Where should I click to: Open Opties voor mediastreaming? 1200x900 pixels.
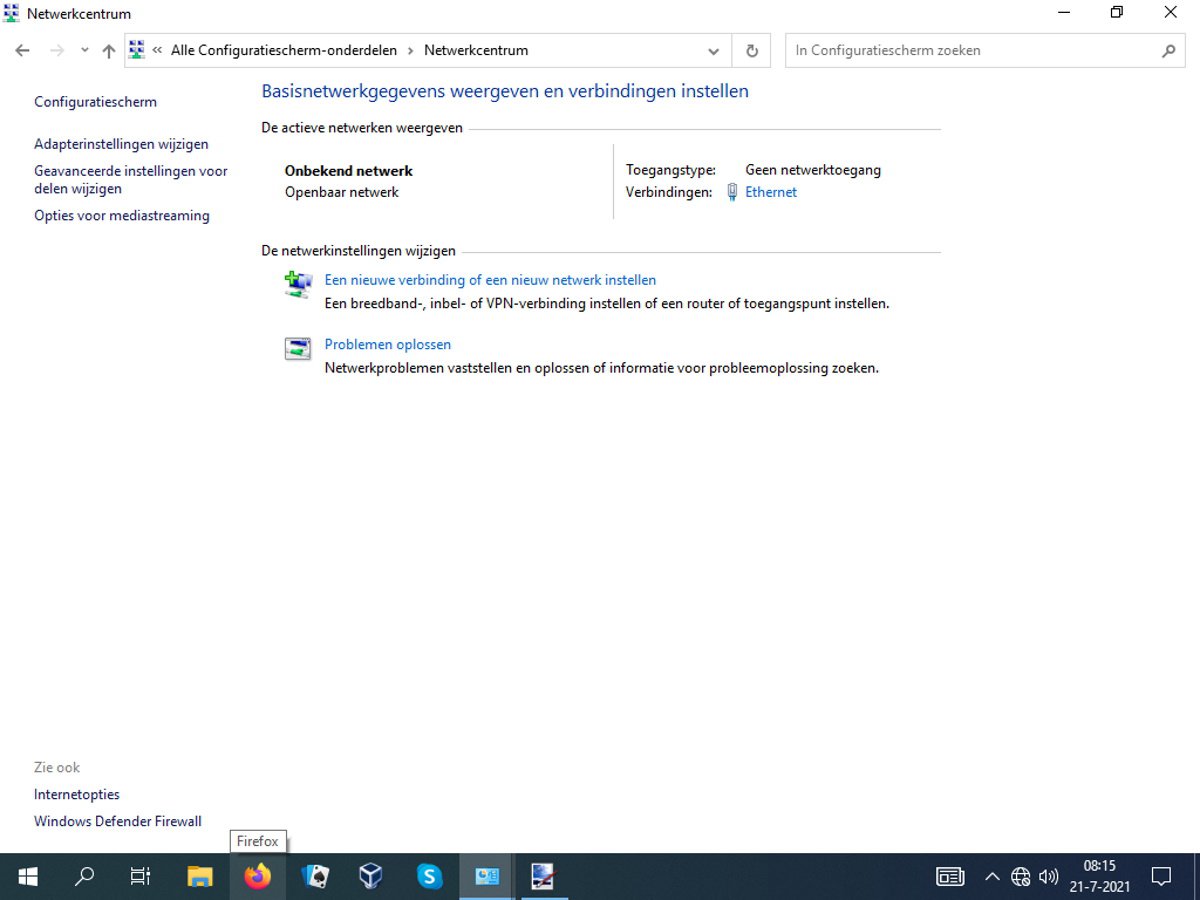(122, 215)
